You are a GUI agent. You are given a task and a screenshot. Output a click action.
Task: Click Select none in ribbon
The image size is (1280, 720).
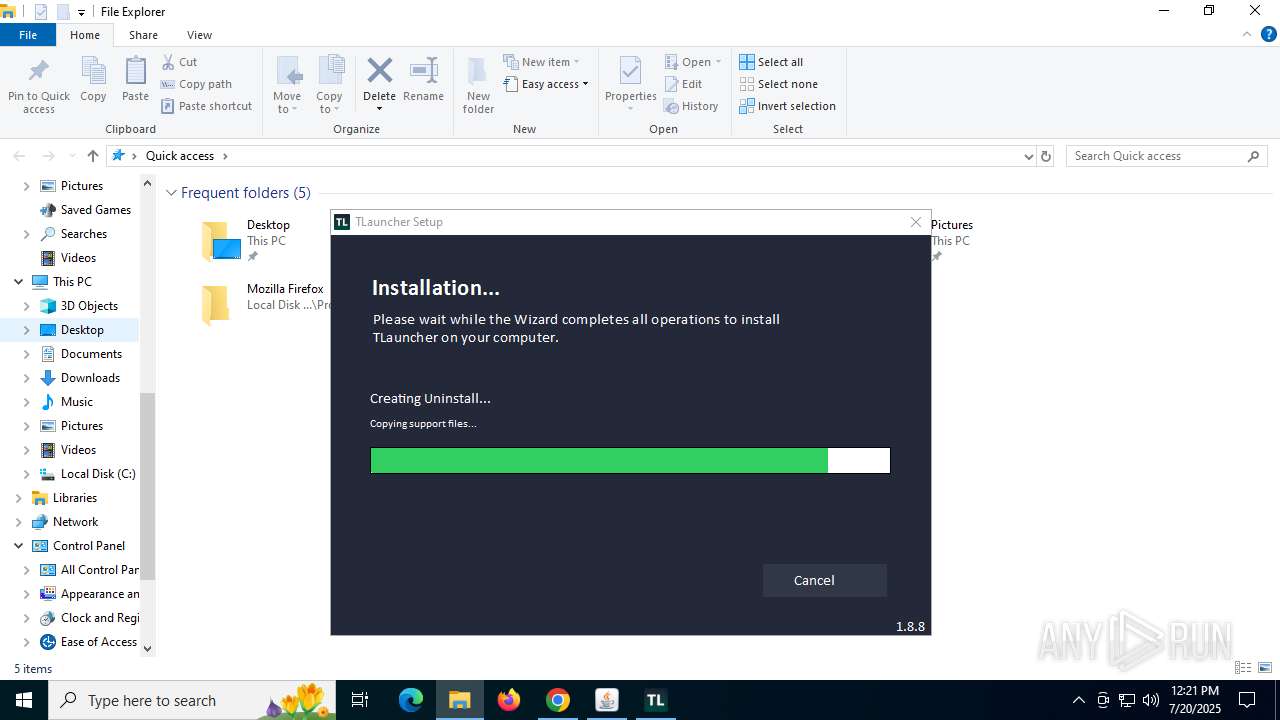point(779,84)
